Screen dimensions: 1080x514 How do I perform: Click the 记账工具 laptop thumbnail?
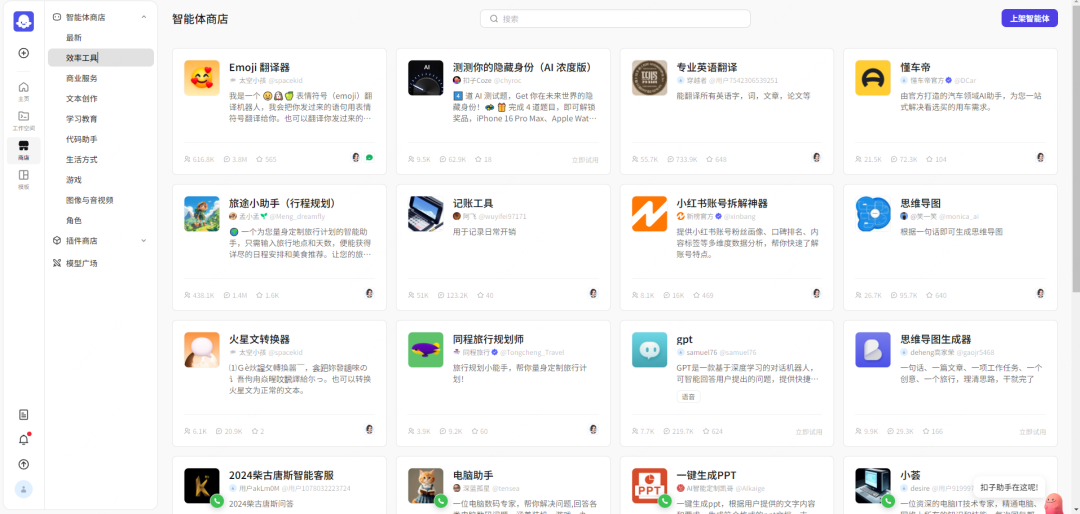tap(426, 214)
